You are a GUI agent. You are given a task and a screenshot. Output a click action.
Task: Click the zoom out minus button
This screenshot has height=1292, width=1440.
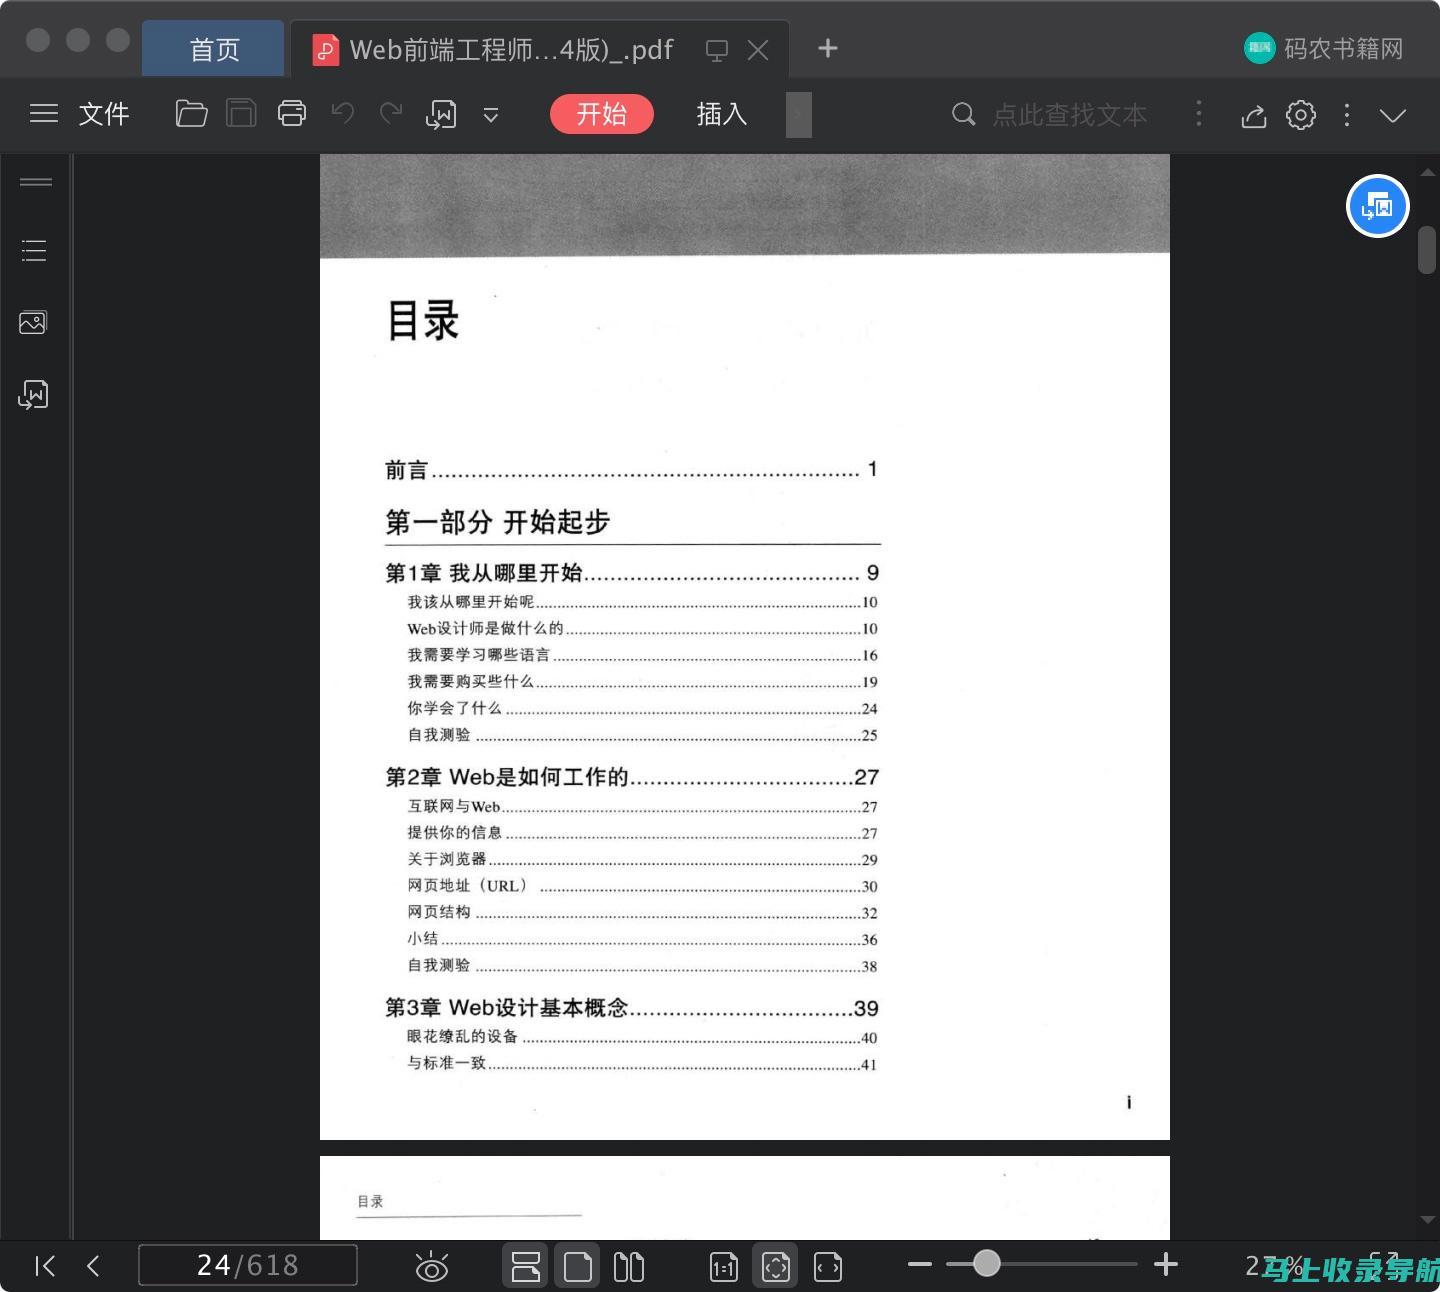tap(920, 1264)
